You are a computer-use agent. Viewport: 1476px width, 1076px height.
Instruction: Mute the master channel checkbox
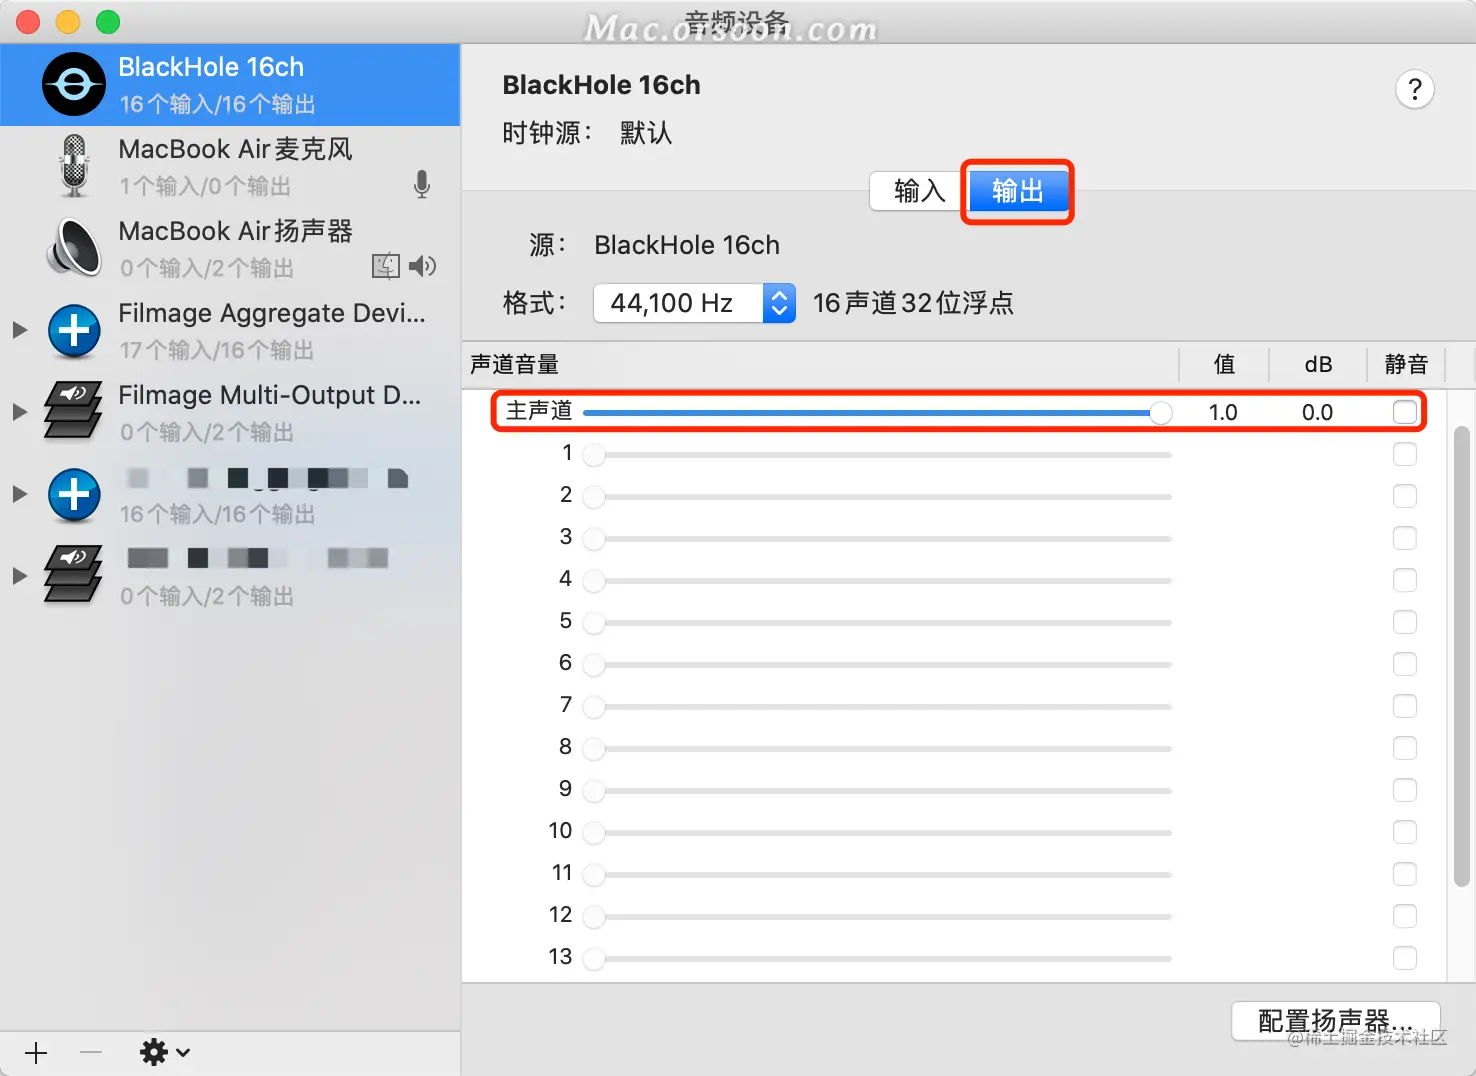[x=1405, y=412]
